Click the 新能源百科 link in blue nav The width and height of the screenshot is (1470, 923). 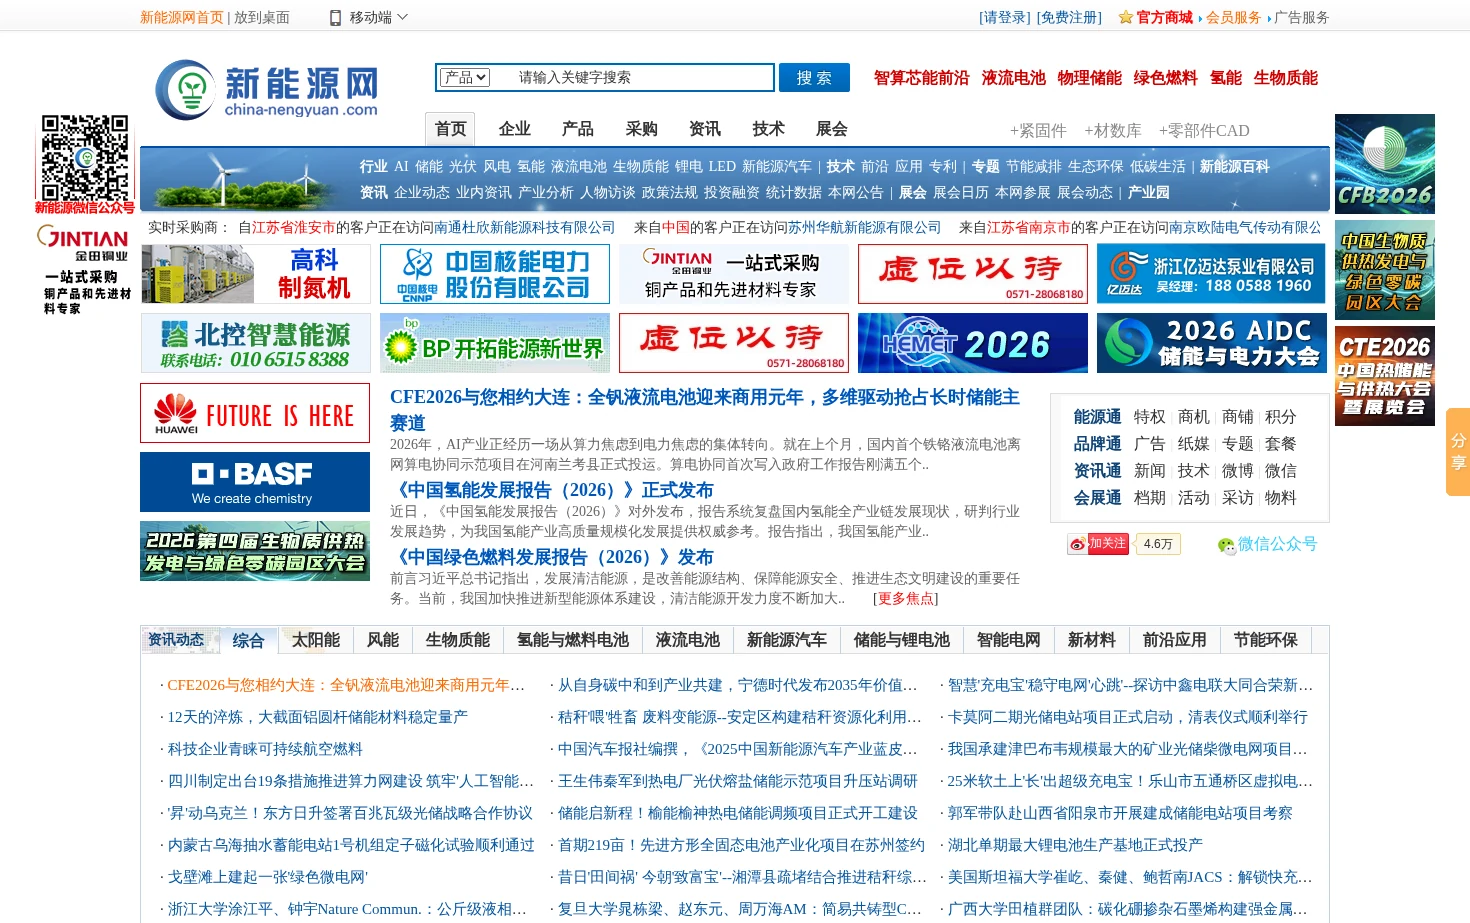(x=1235, y=167)
